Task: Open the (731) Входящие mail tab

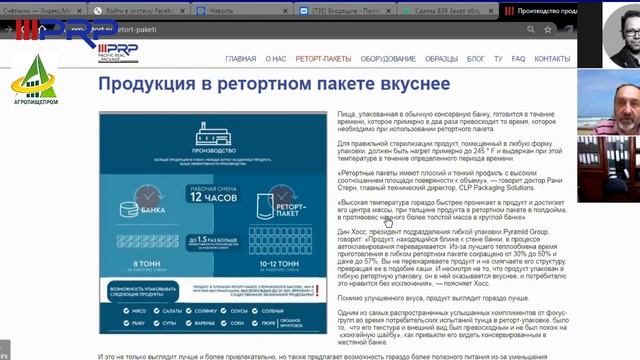Action: 345,11
